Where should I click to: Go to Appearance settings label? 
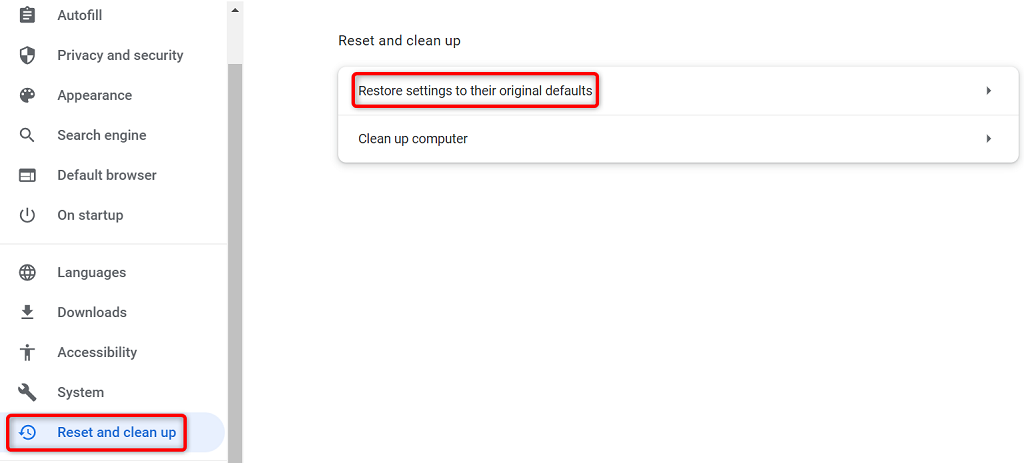94,95
